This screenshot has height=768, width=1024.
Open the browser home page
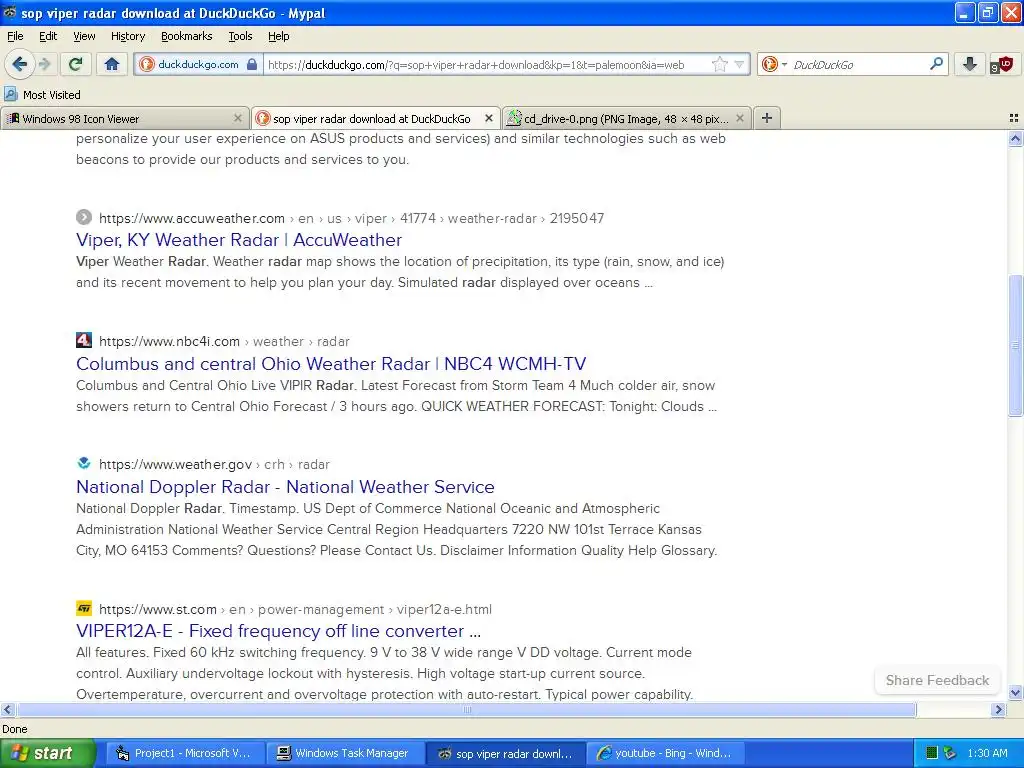[112, 64]
